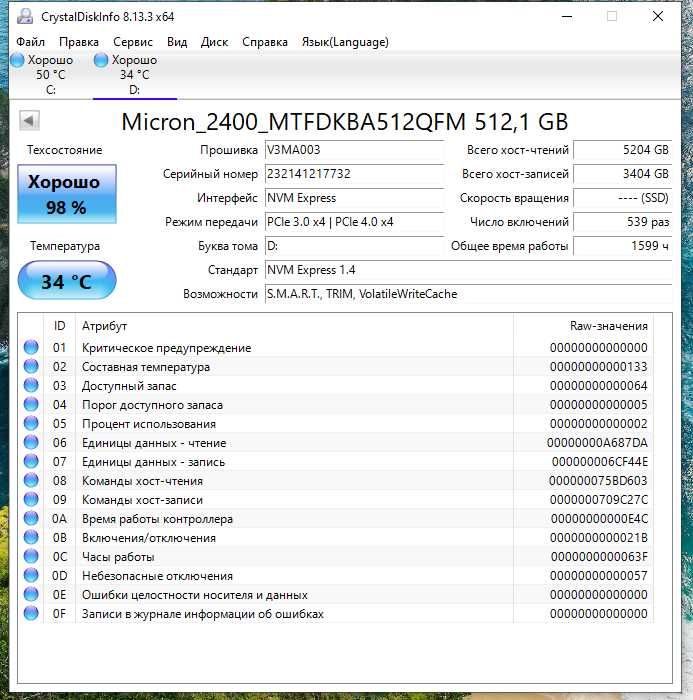Select row Единицы данных - запись

(336, 462)
